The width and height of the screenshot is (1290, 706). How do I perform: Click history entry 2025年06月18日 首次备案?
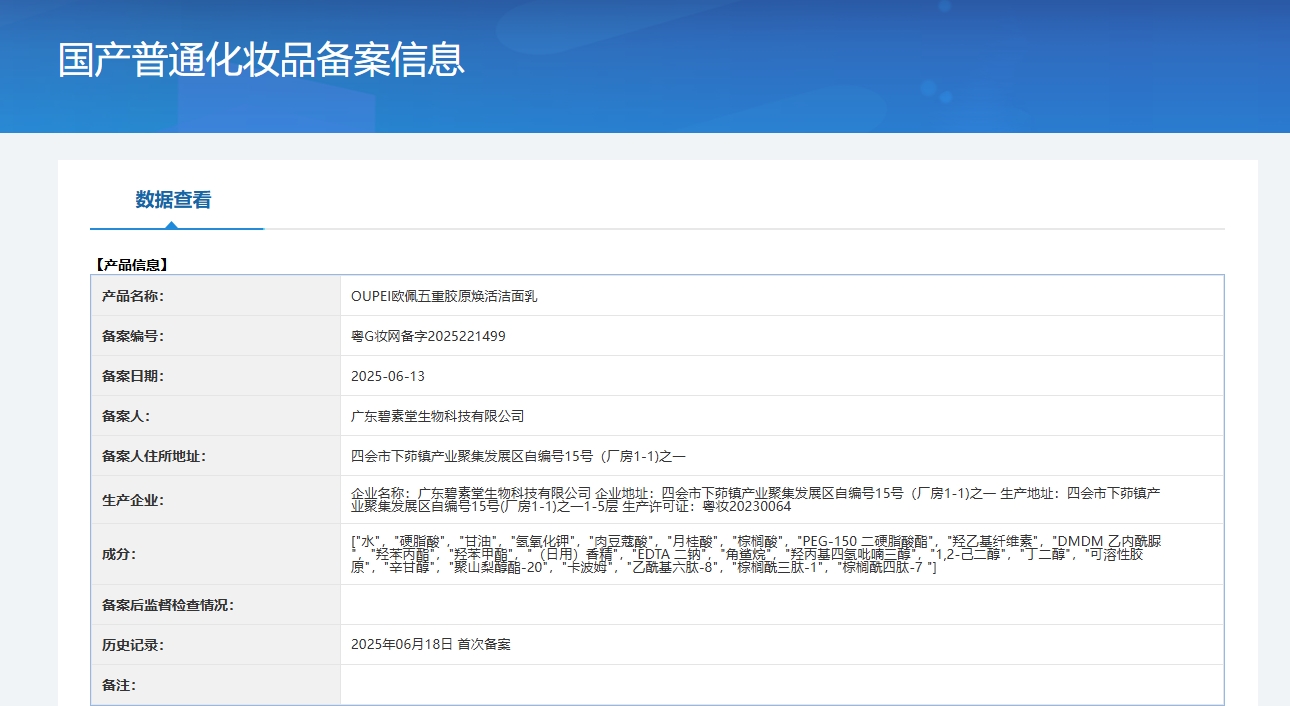[x=430, y=645]
